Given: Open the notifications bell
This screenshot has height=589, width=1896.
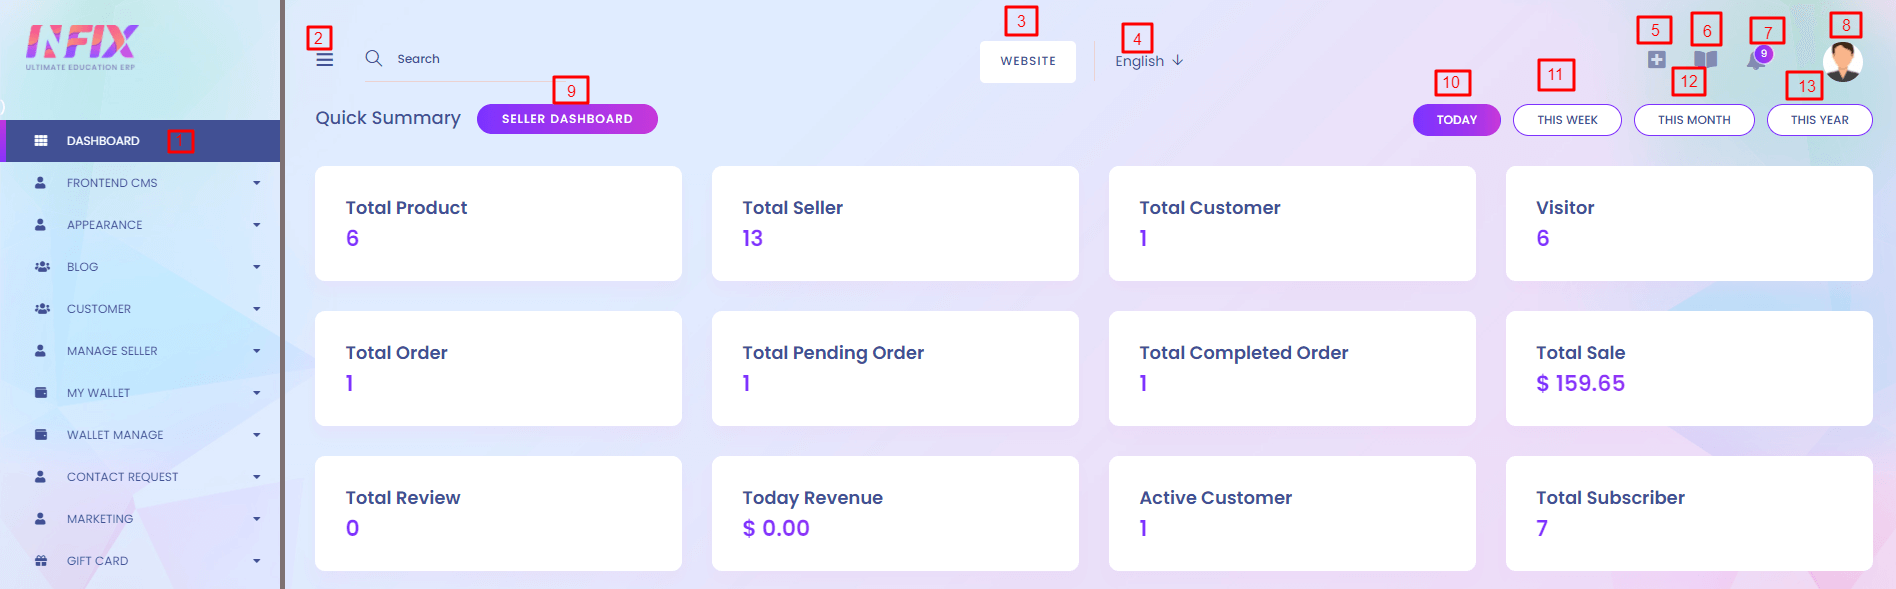Looking at the screenshot, I should point(1755,62).
